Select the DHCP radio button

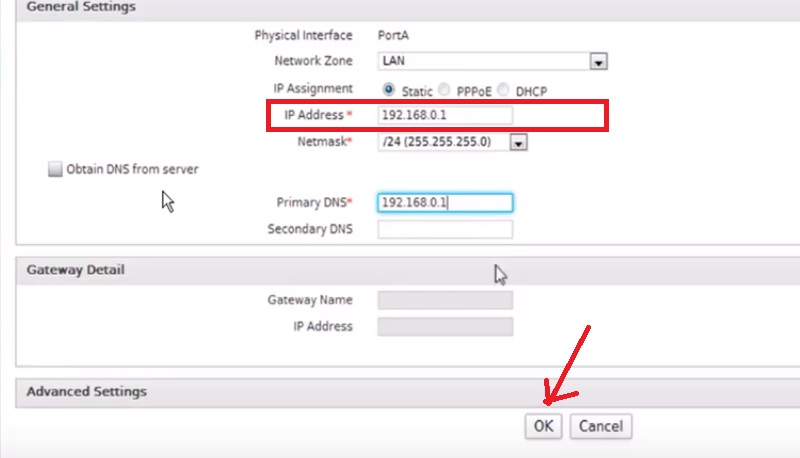click(504, 89)
